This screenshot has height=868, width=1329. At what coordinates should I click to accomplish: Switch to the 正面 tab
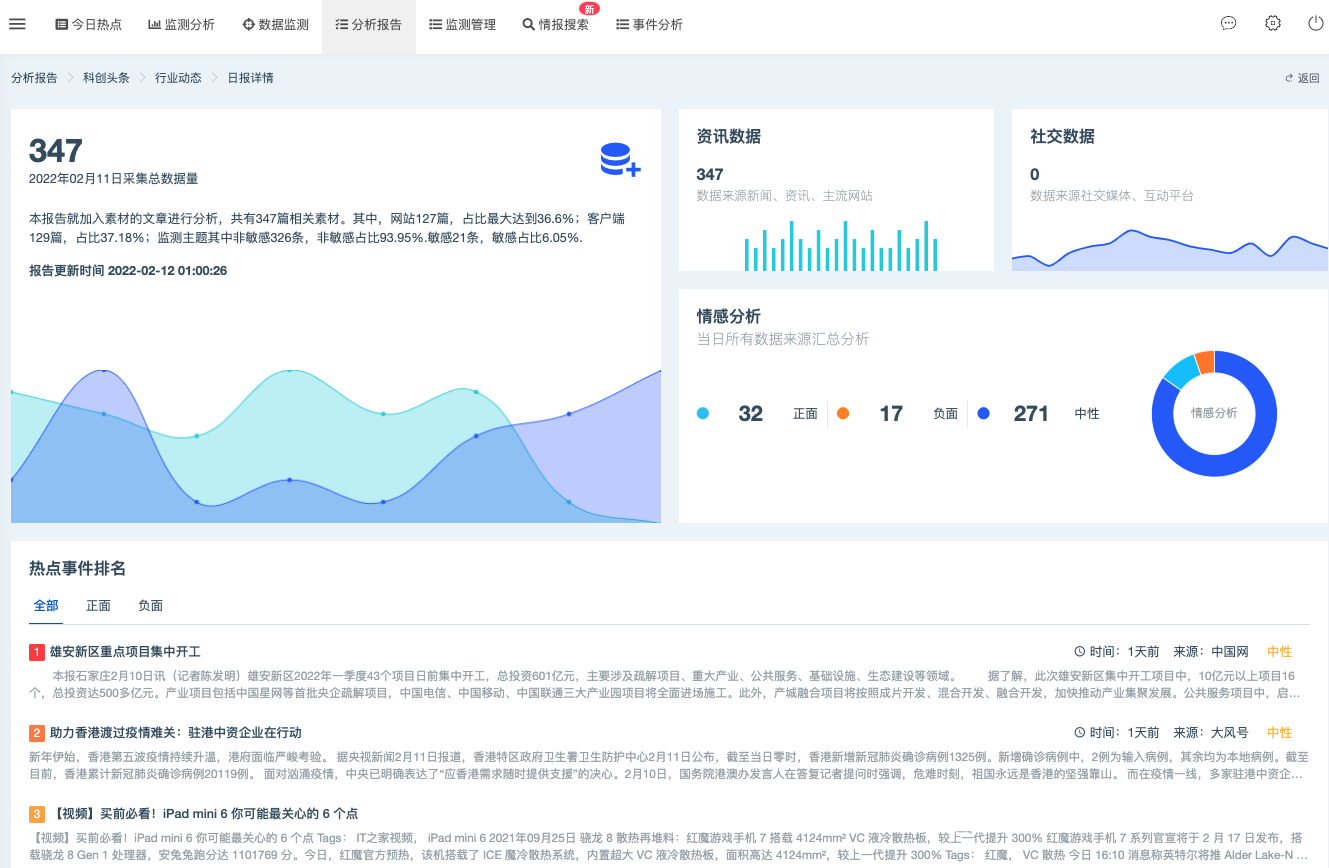[x=98, y=606]
